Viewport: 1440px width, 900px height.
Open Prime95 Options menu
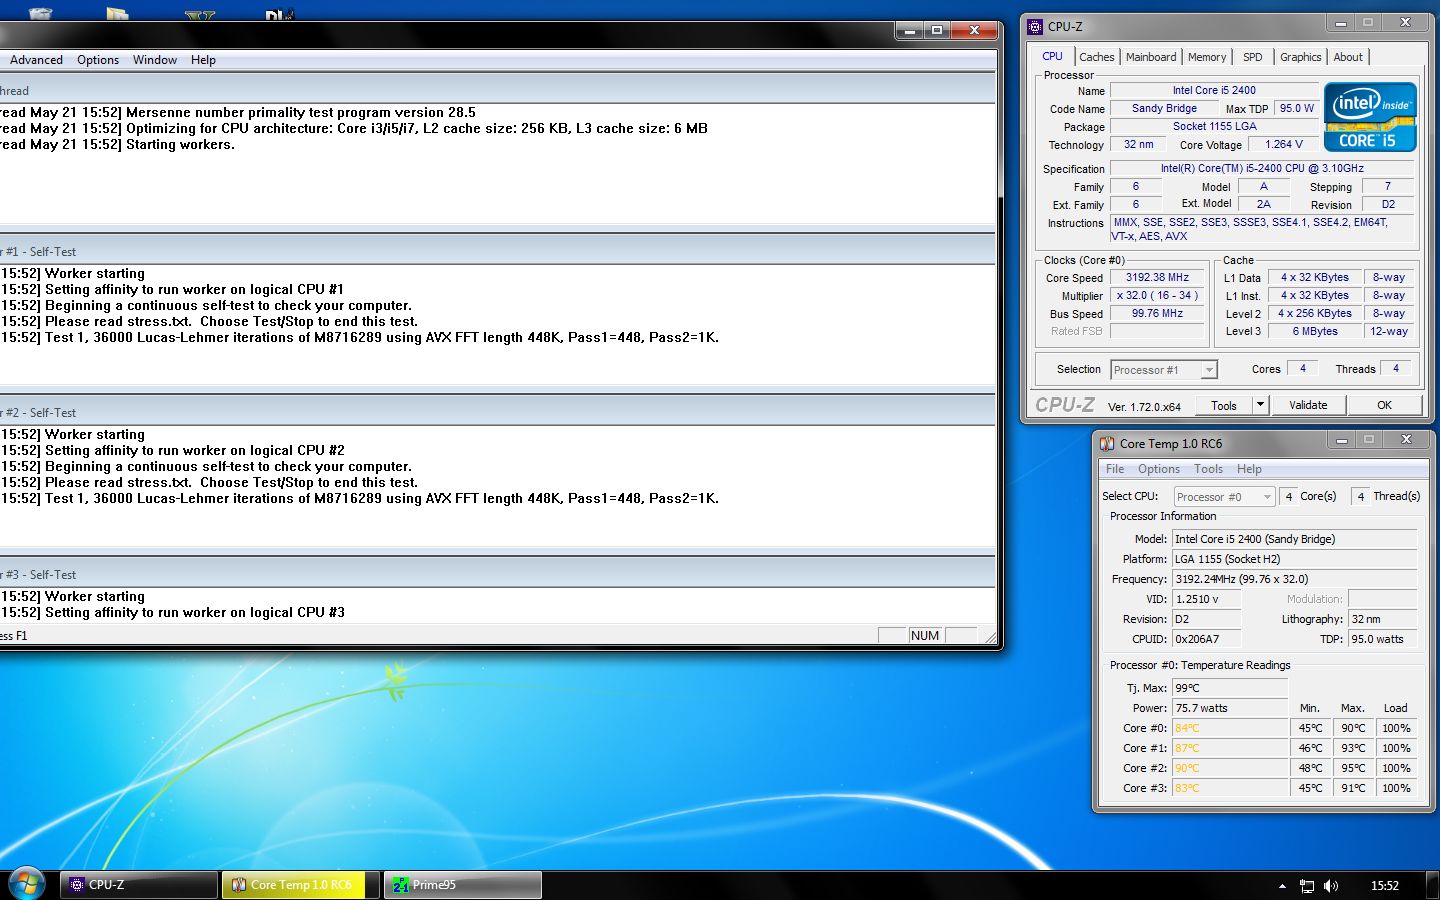(98, 60)
